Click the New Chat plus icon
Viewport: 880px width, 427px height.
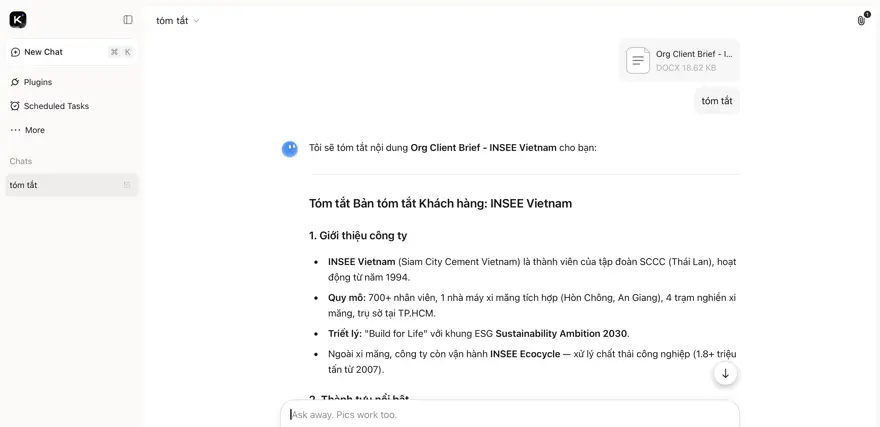pos(15,52)
